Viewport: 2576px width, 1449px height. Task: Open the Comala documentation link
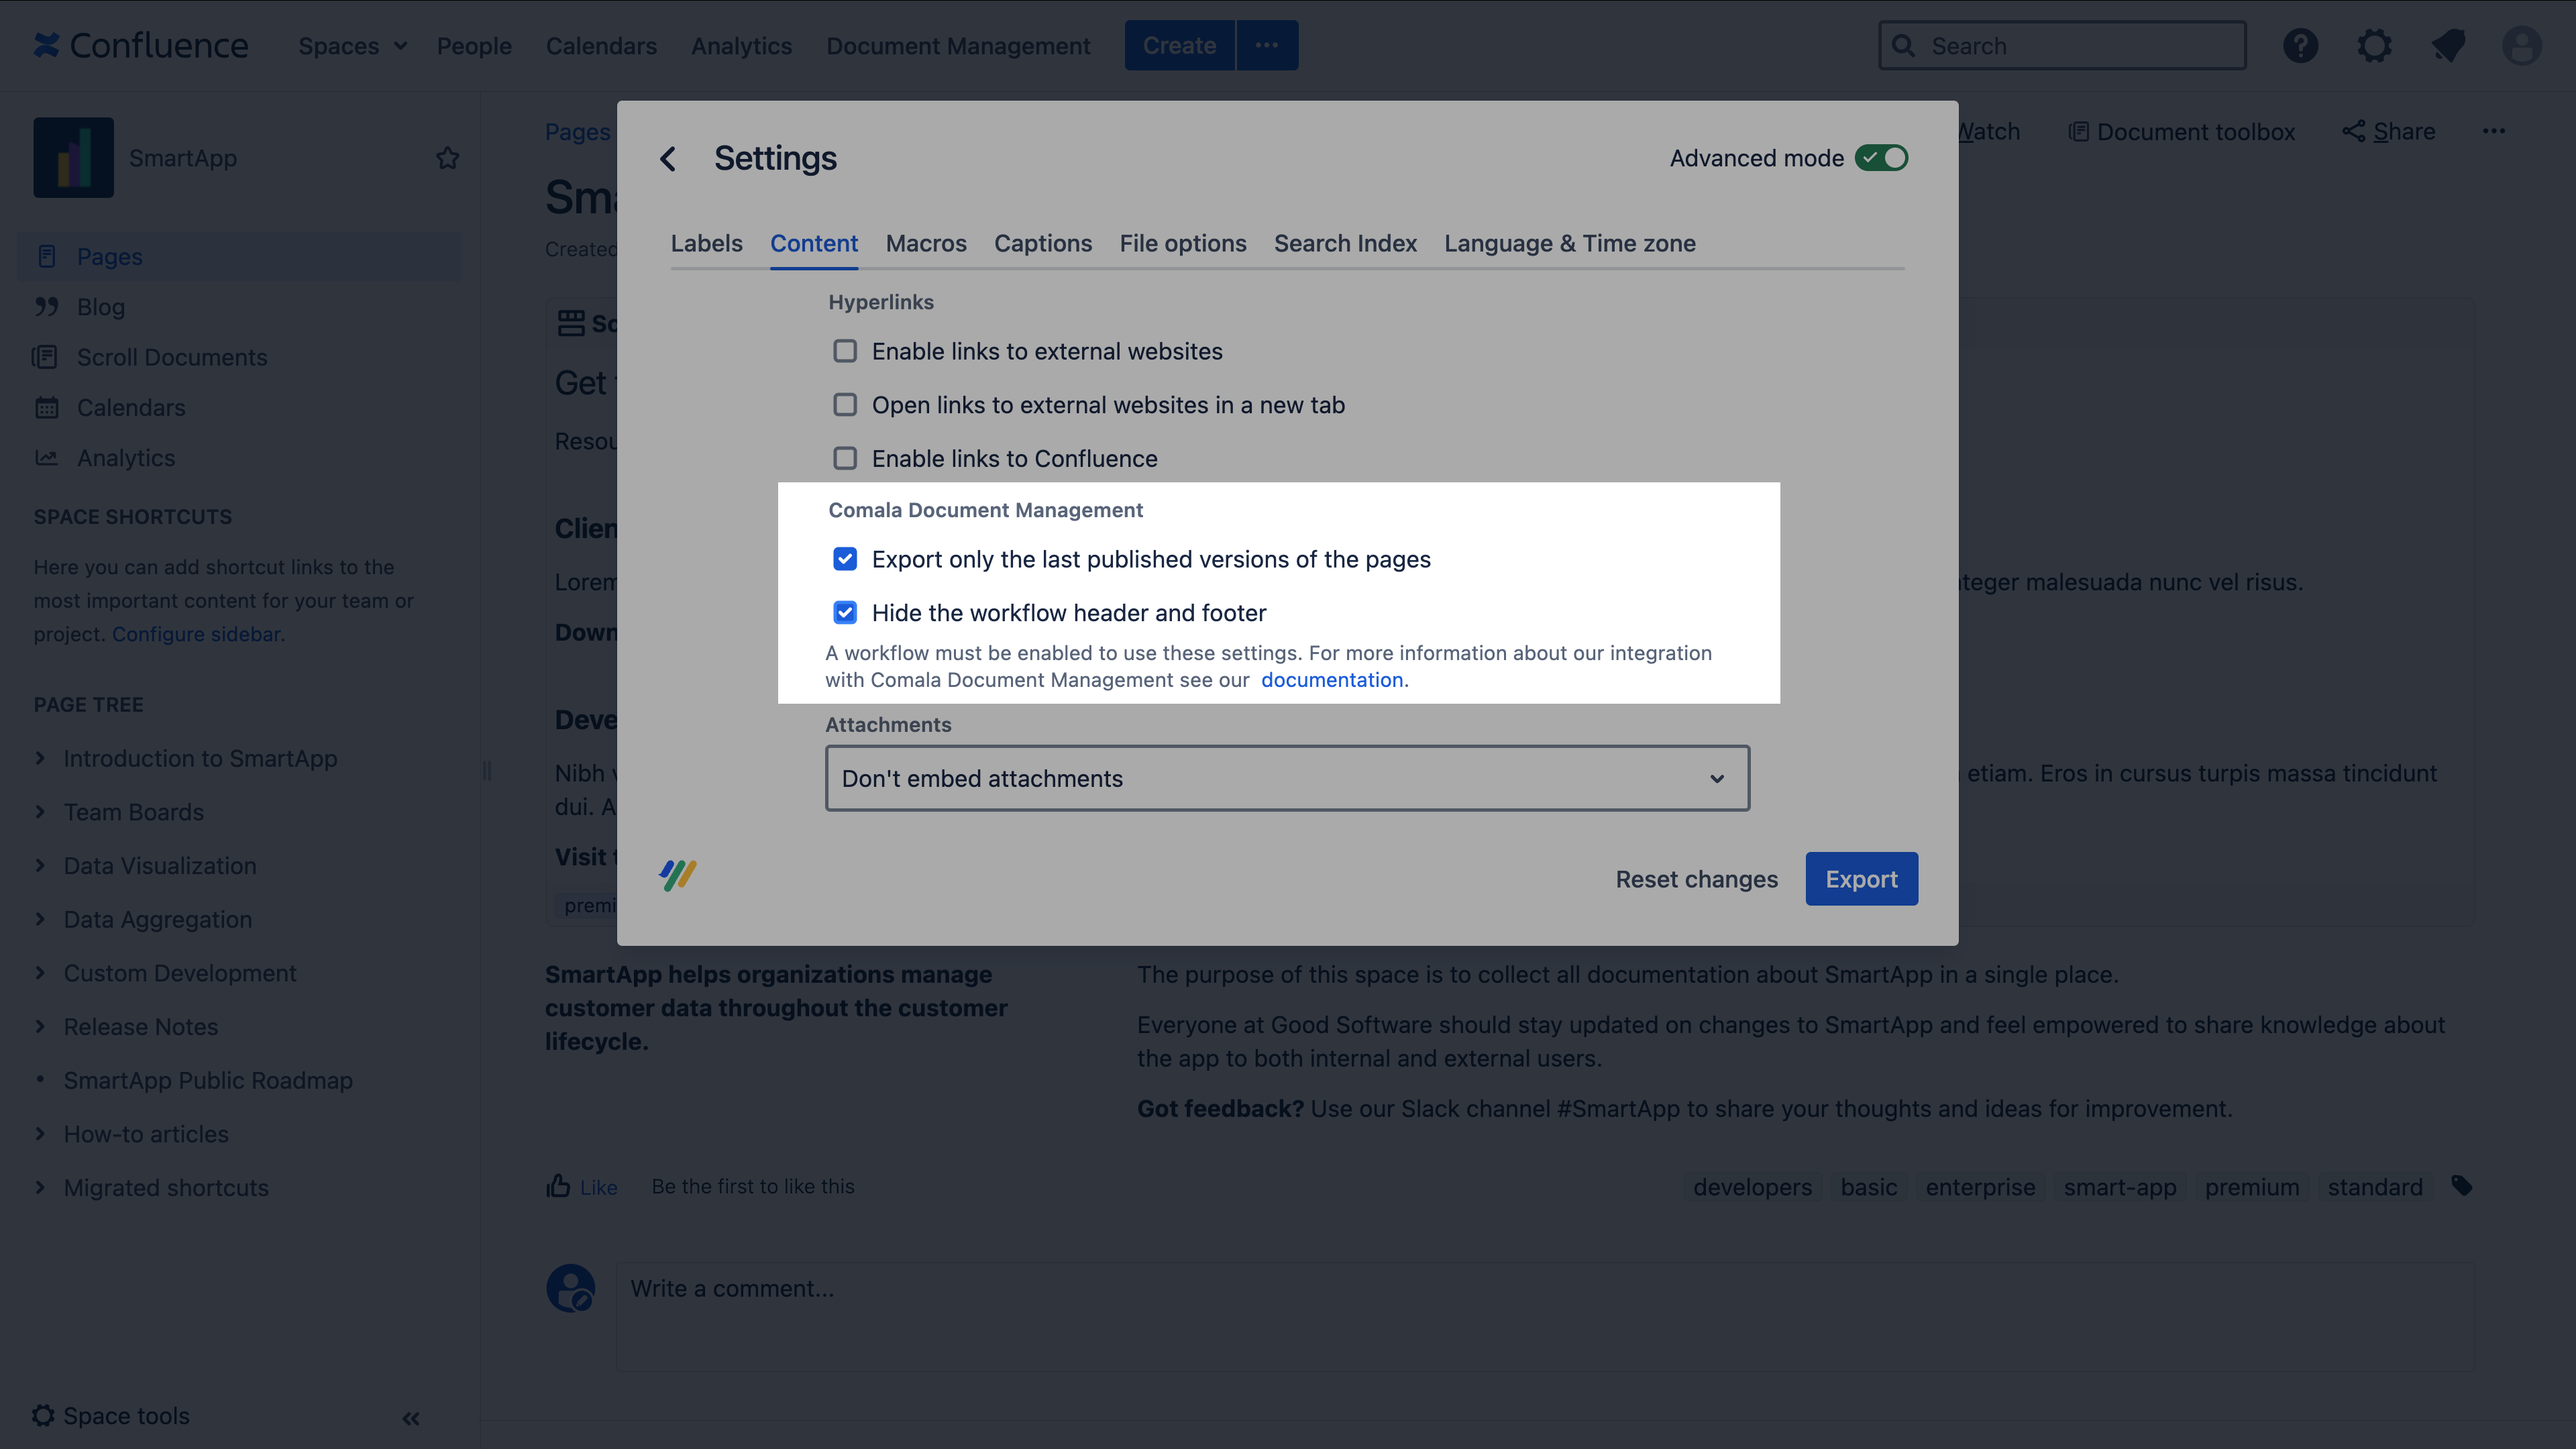1331,680
